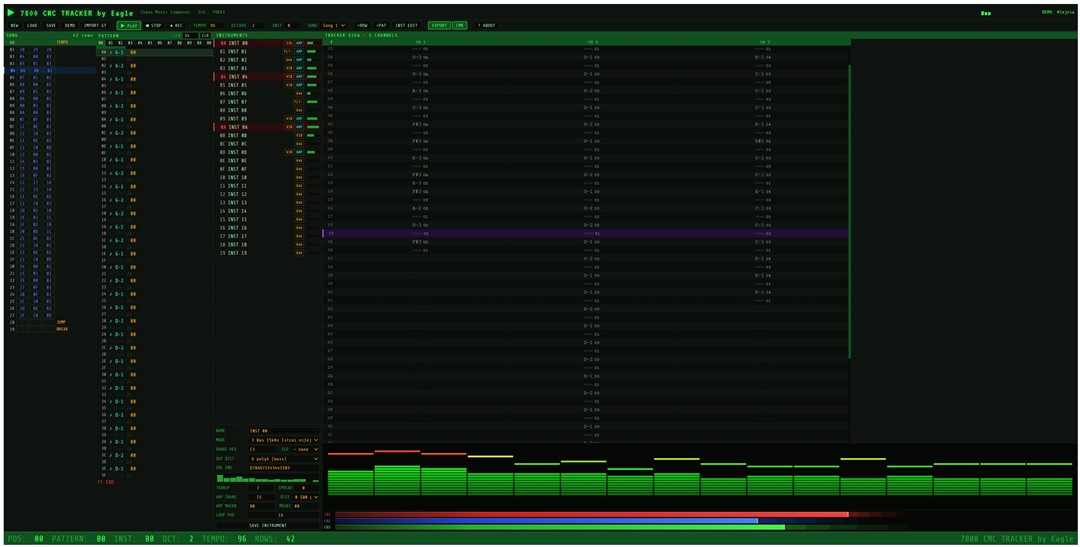
Task: Click the ARP badge on INST 01
Action: click(x=299, y=51)
